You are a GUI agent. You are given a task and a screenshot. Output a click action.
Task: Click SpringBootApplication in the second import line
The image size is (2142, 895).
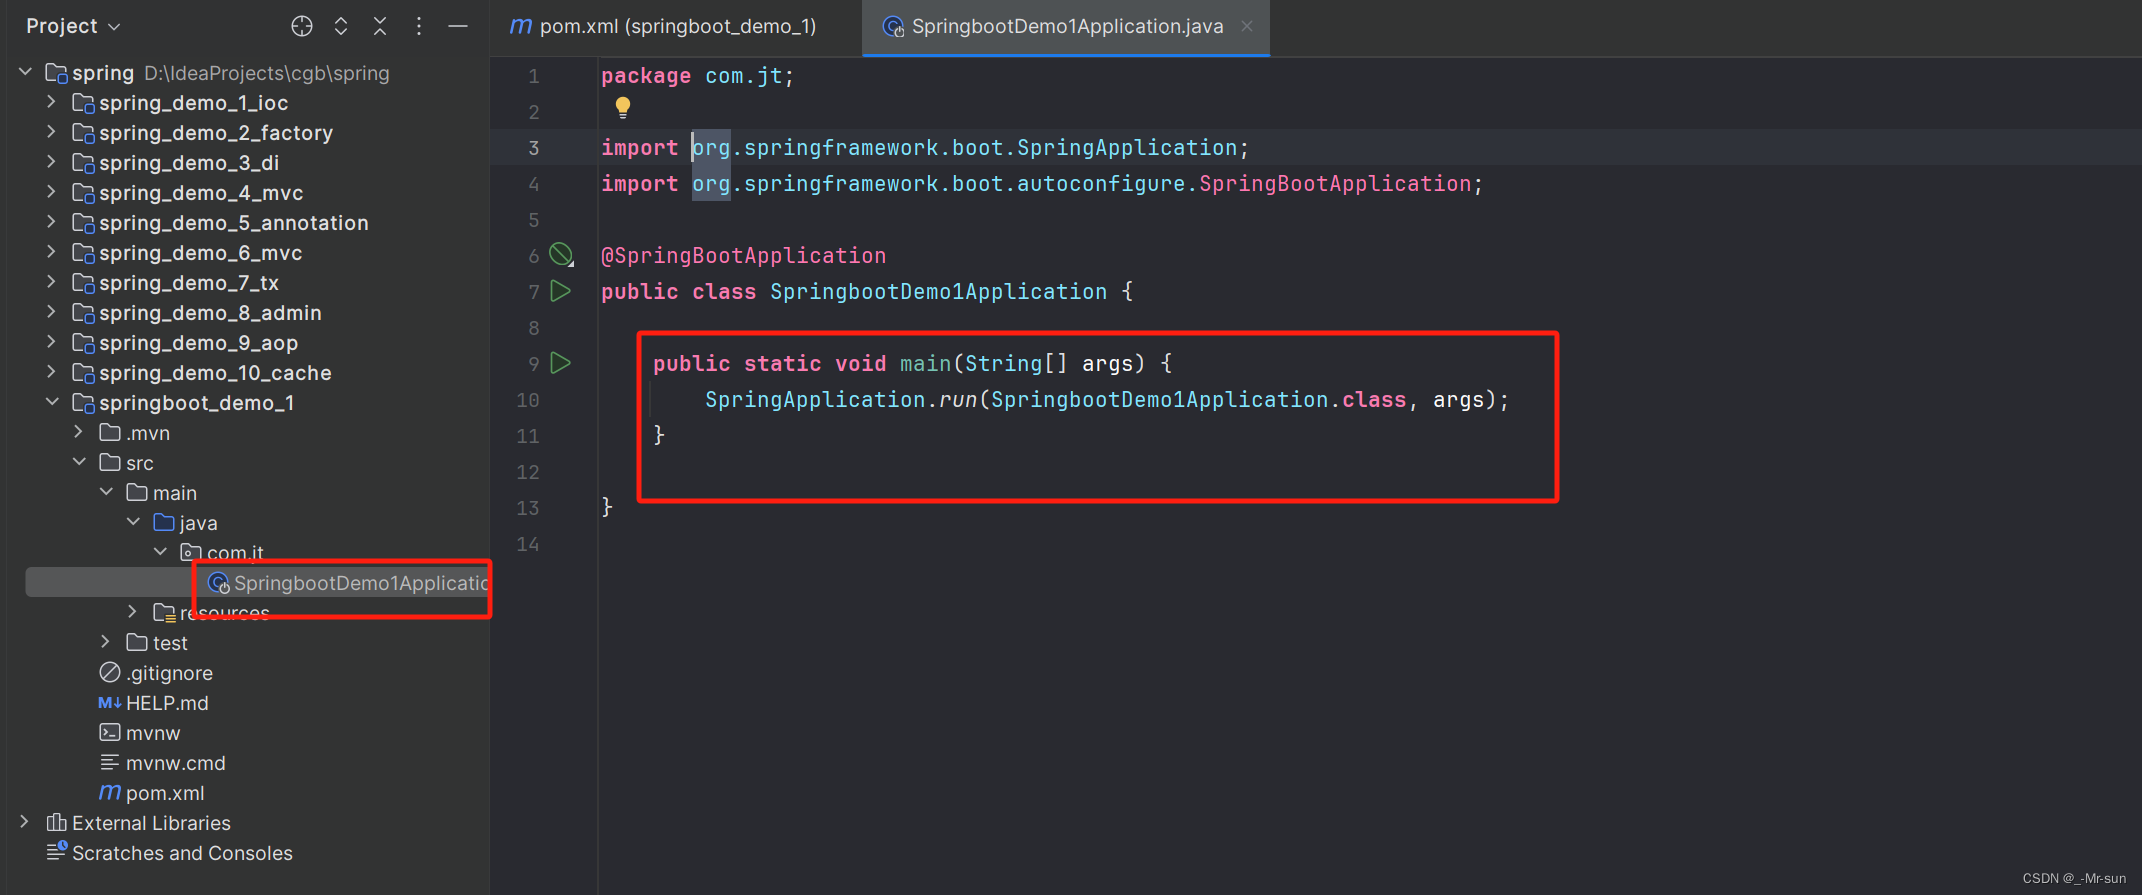click(x=1335, y=184)
